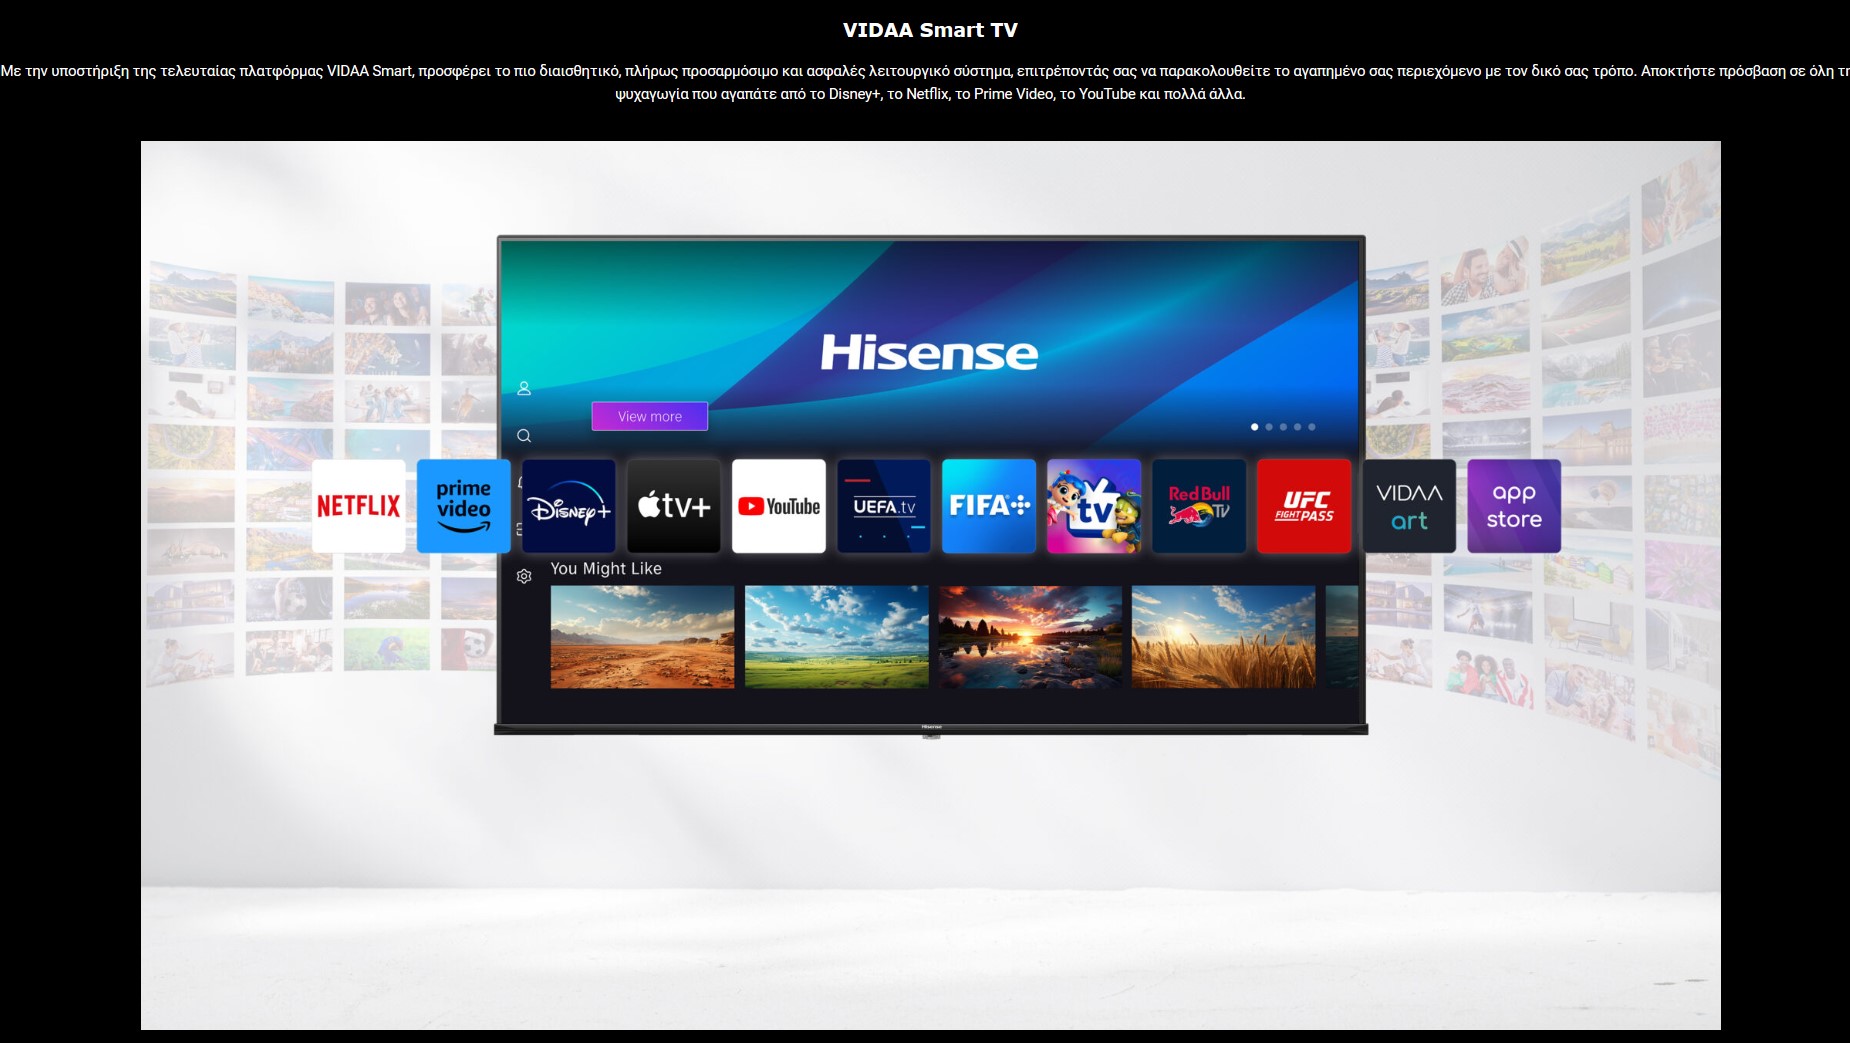Viewport: 1850px width, 1043px height.
Task: Click the user profile icon in TV sidebar
Action: [524, 388]
